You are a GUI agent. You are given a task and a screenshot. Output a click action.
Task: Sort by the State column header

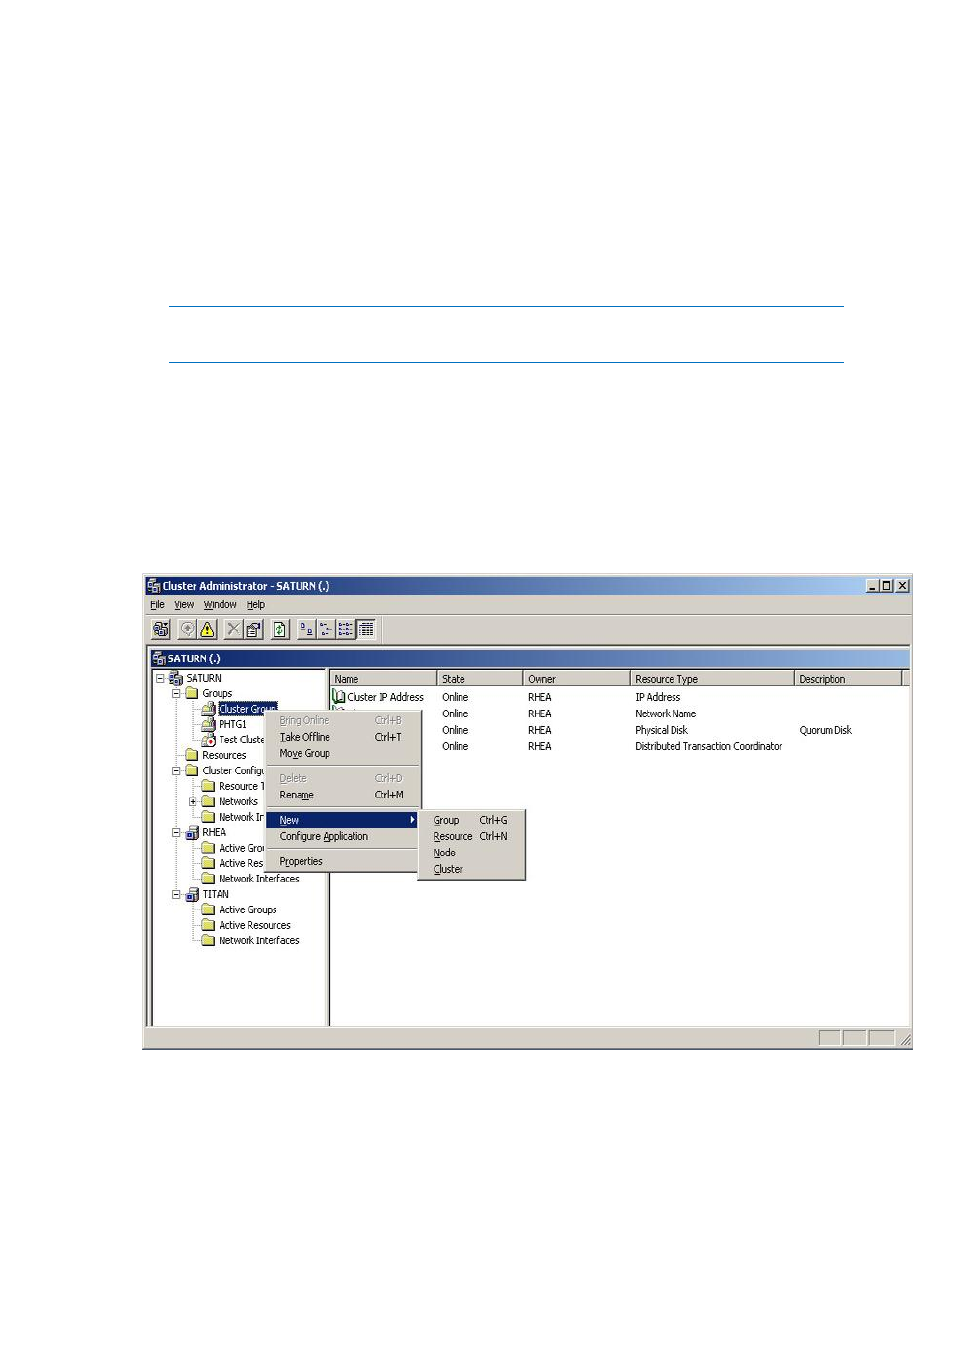479,679
